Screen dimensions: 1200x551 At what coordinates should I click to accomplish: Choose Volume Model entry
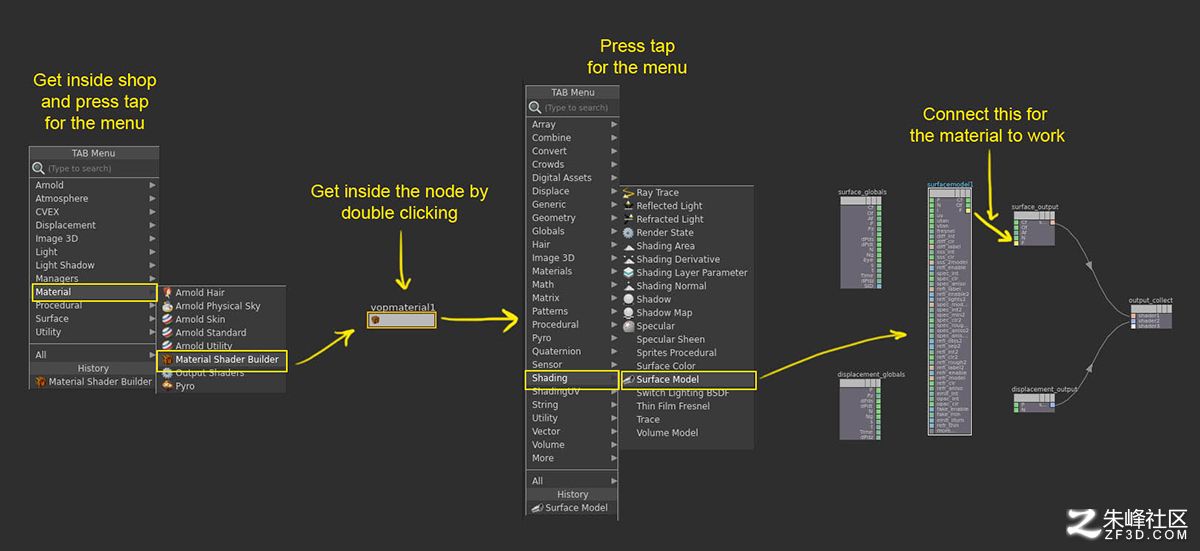tap(667, 433)
